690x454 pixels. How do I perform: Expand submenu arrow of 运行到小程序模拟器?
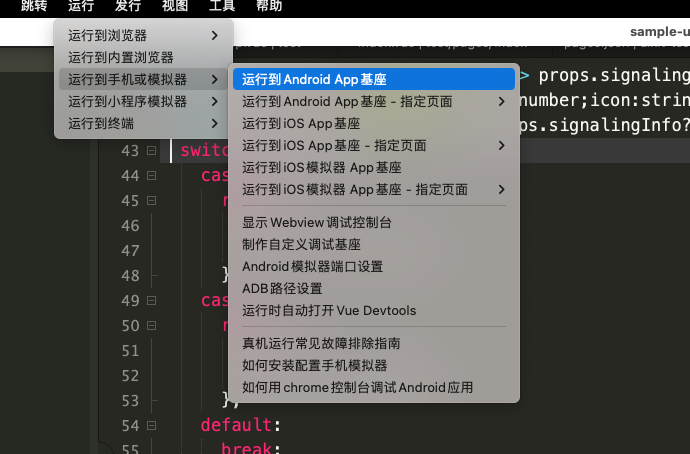point(215,101)
